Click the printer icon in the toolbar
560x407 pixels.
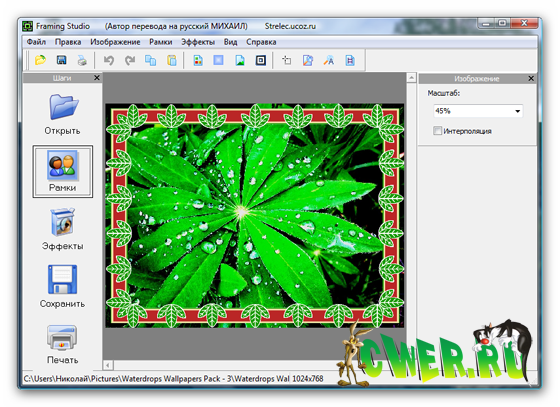82,60
